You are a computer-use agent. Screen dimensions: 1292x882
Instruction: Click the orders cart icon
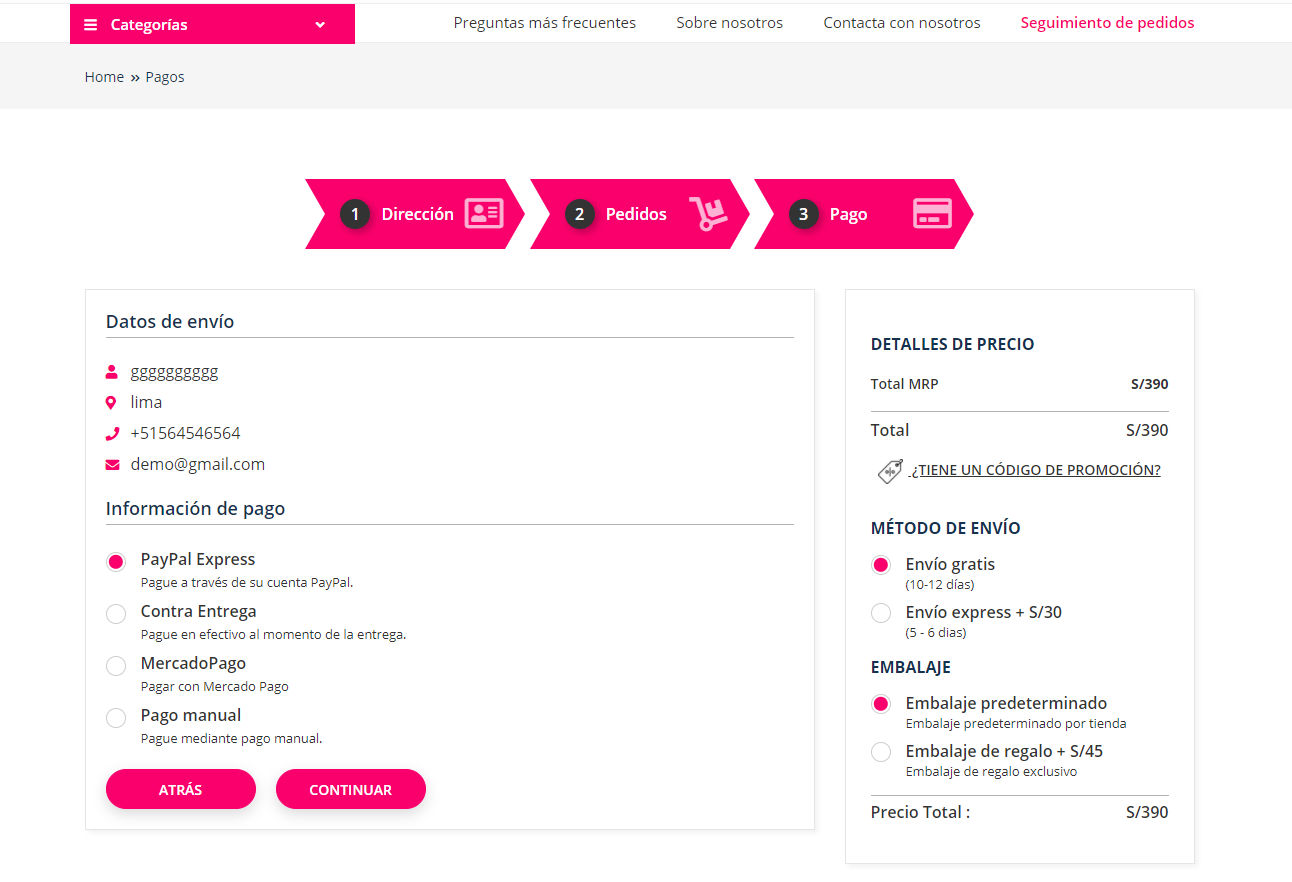click(x=708, y=213)
